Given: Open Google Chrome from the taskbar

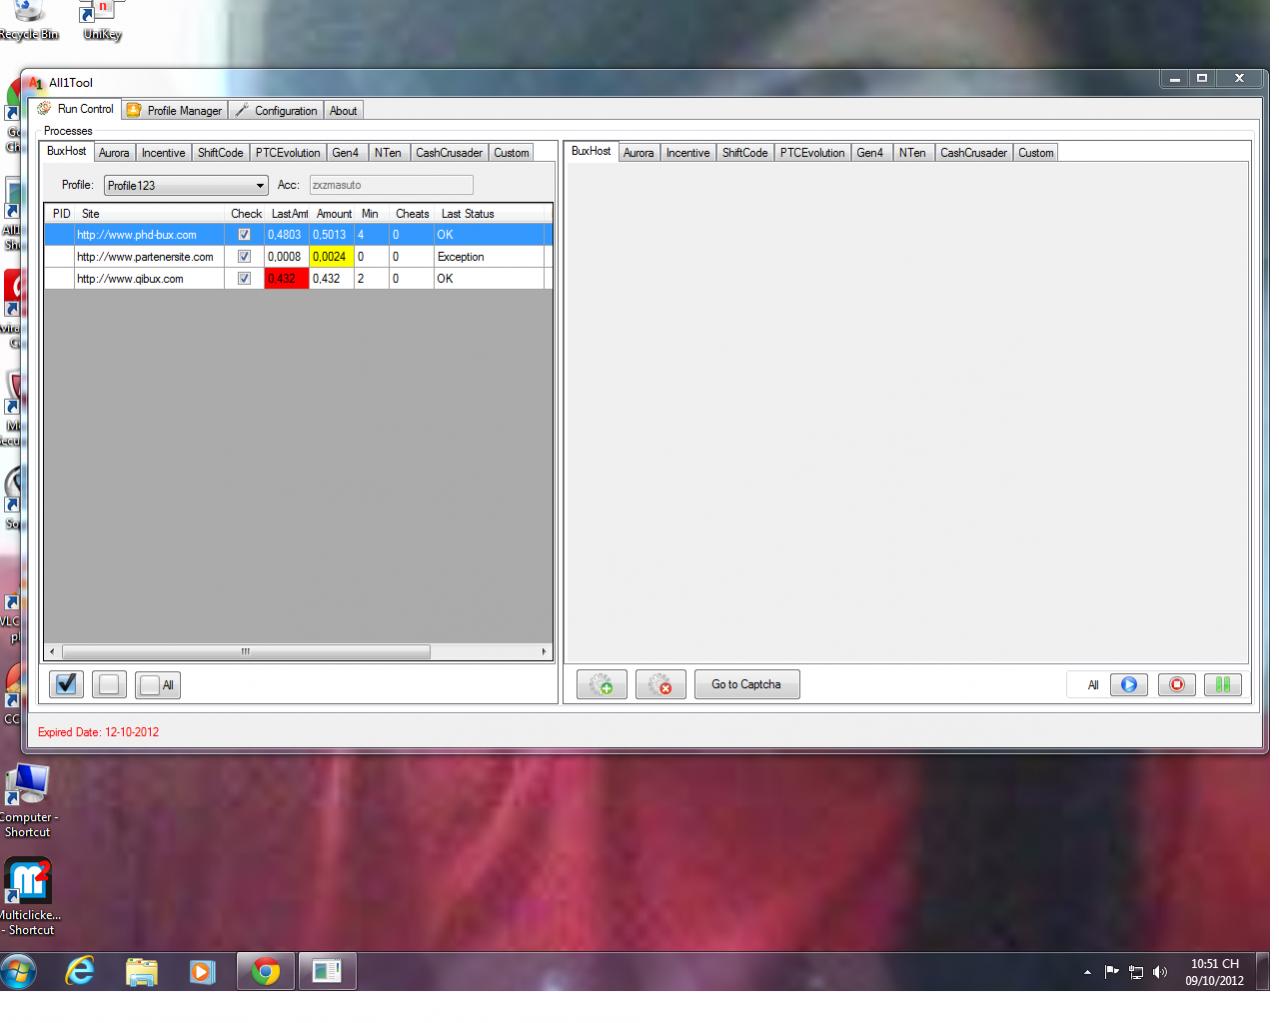Looking at the screenshot, I should coord(265,971).
